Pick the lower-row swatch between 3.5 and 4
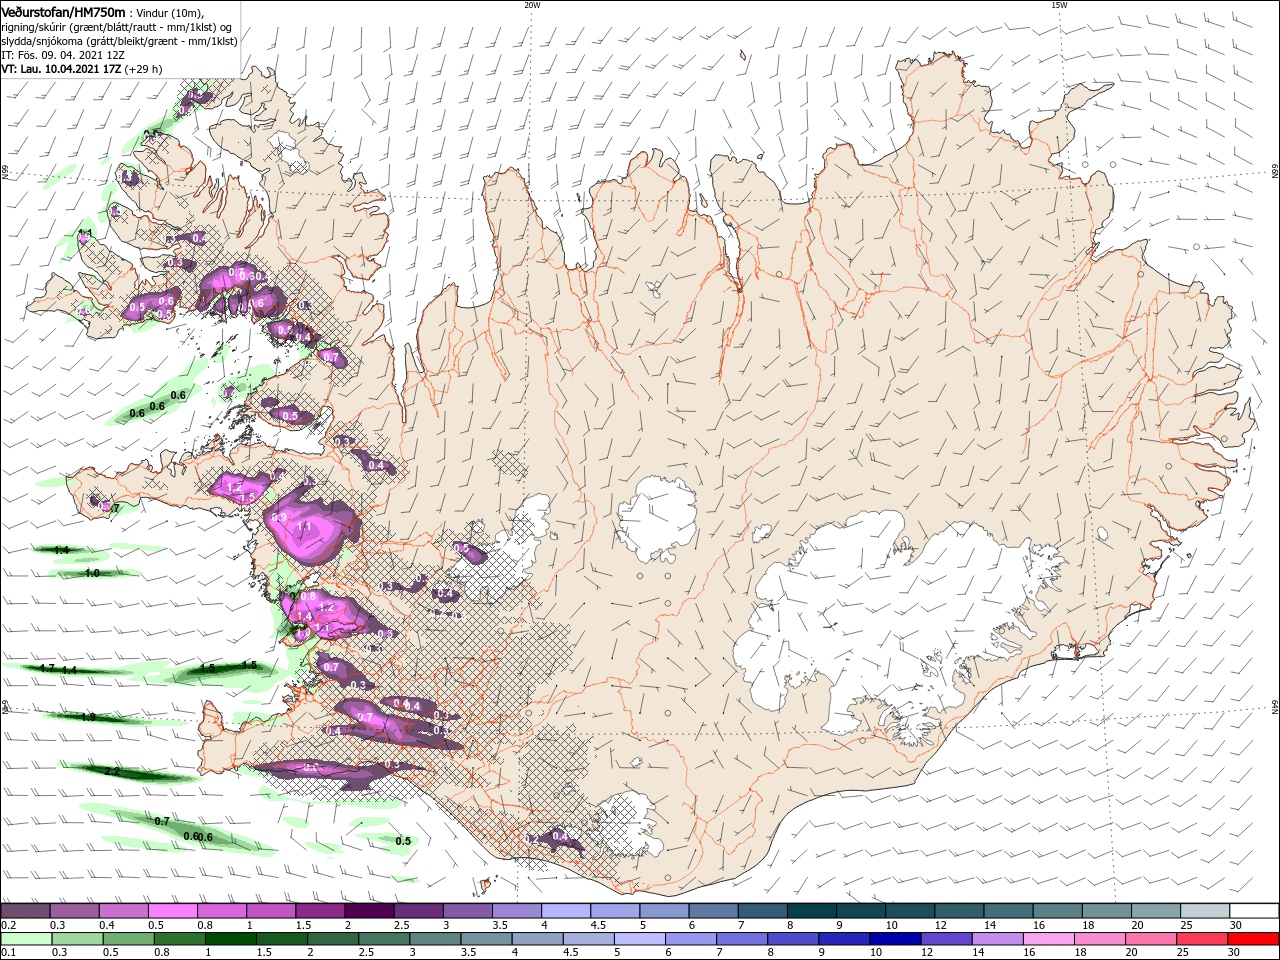This screenshot has height=960, width=1280. pos(488,939)
